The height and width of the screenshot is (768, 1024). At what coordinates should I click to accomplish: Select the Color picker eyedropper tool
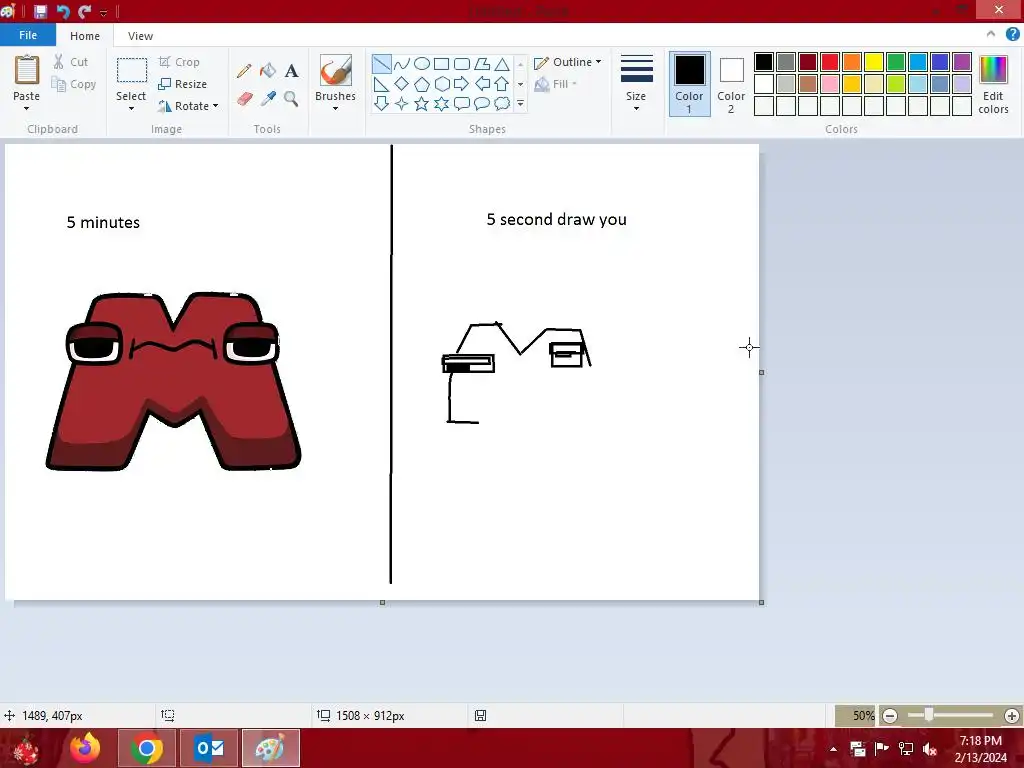point(268,99)
